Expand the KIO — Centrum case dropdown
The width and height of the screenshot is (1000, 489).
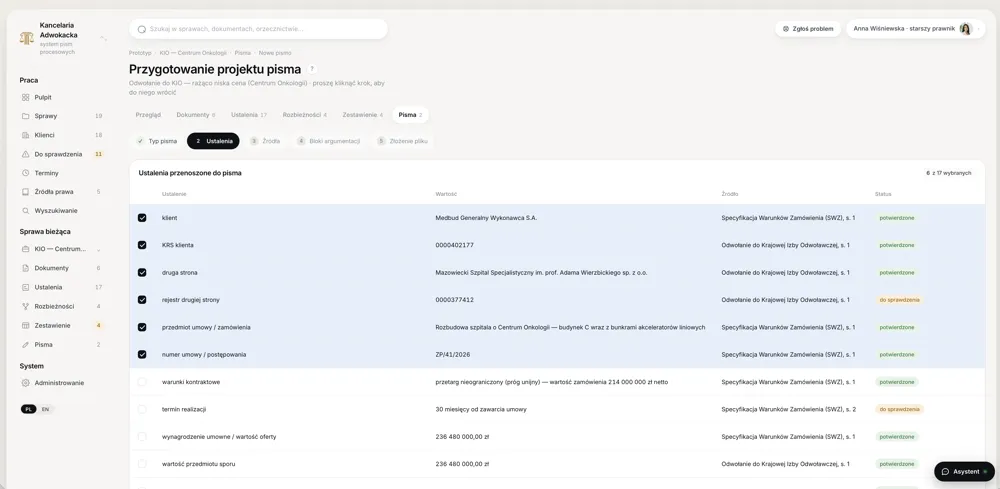(98, 249)
